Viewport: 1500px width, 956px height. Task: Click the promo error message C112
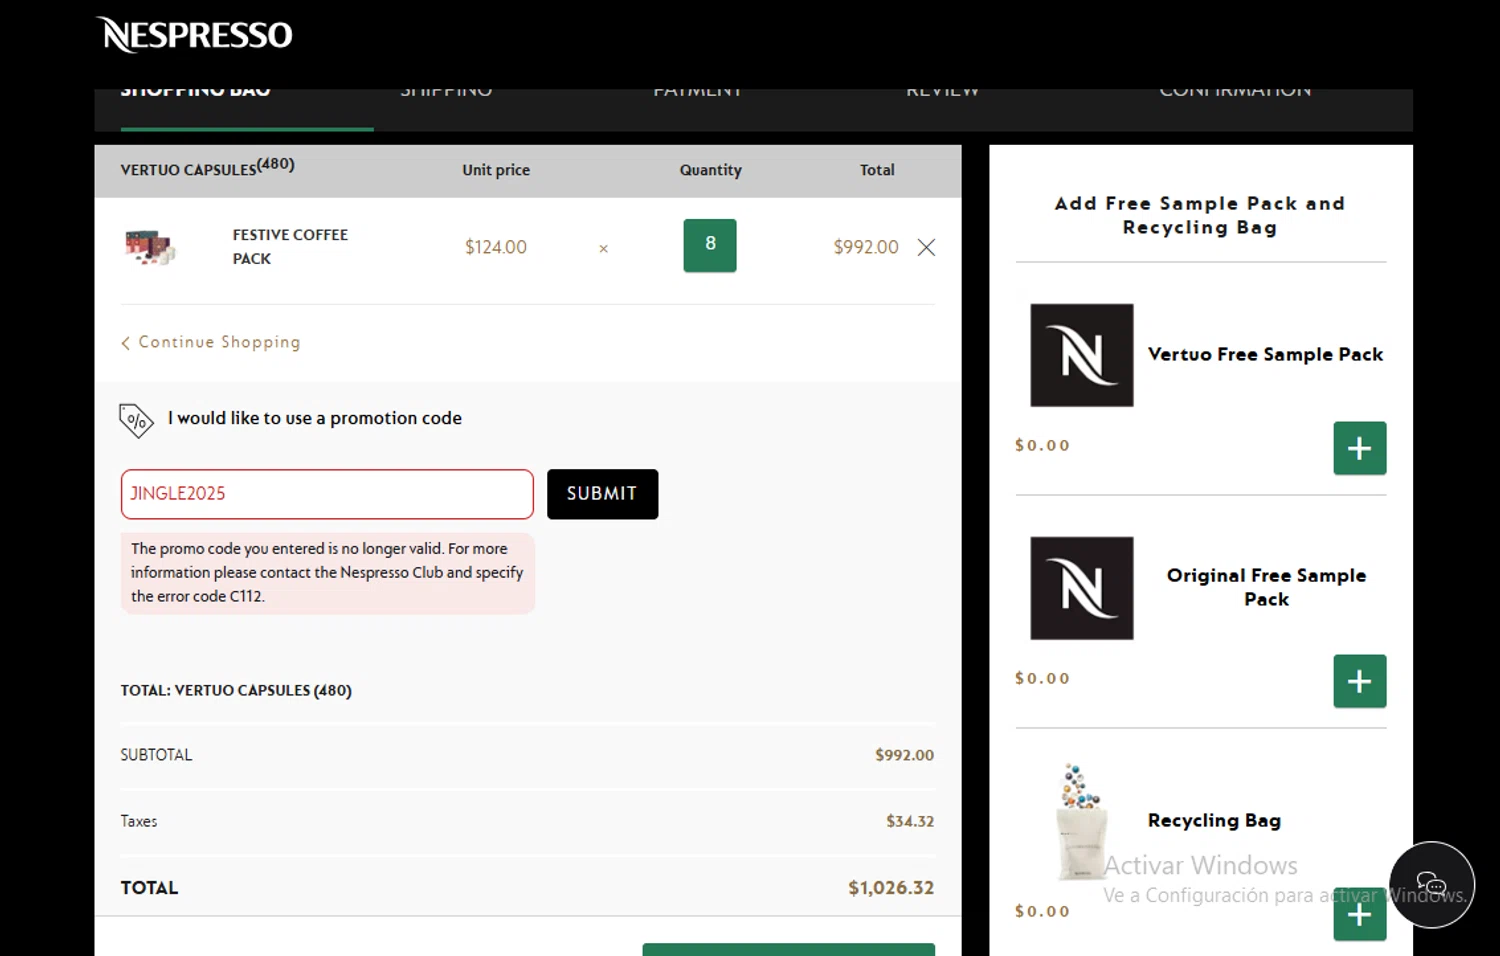click(x=328, y=573)
